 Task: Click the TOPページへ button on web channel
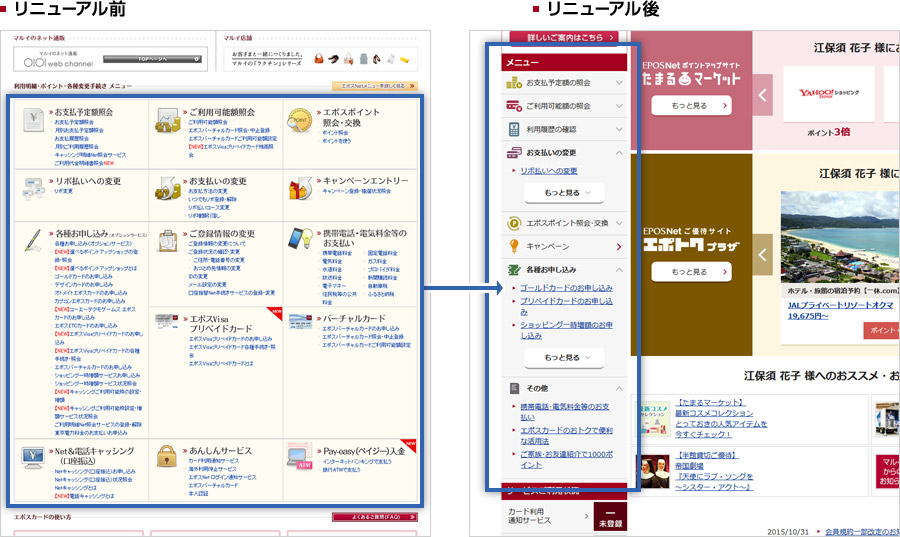tap(152, 59)
